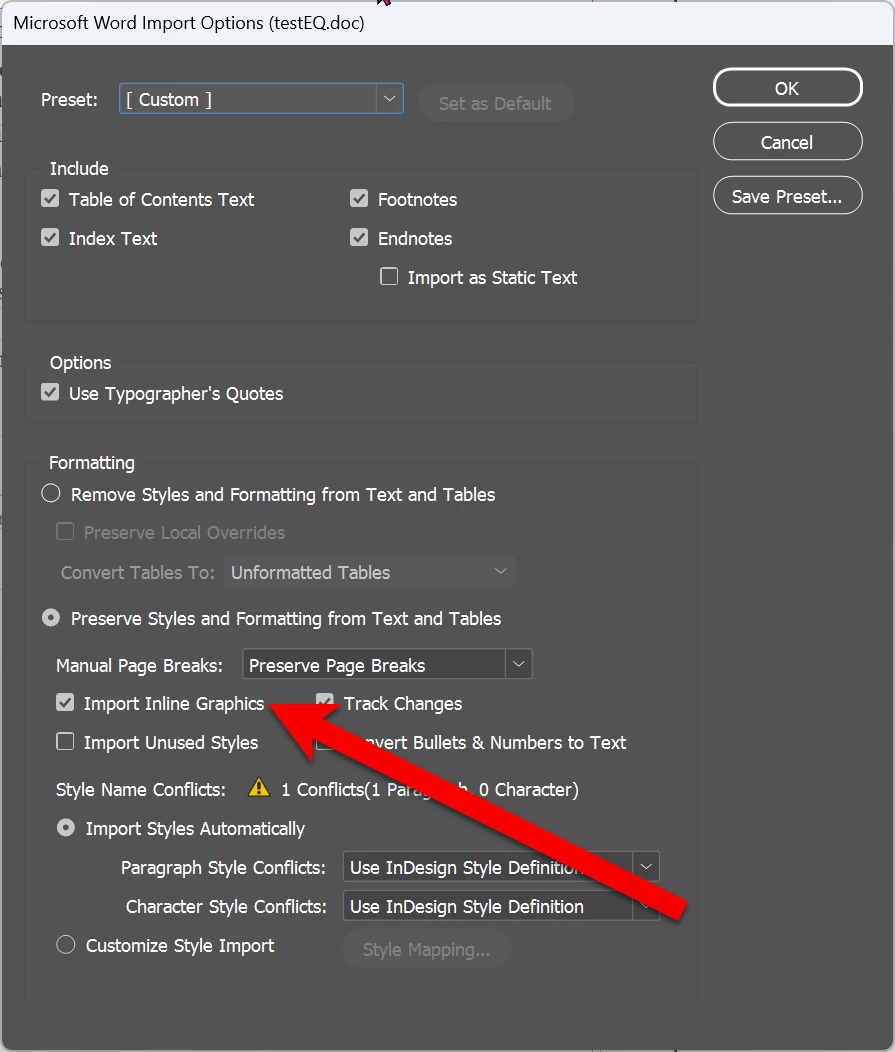Click the 'Style Name Conflicts:' label
Image resolution: width=895 pixels, height=1052 pixels.
click(141, 790)
